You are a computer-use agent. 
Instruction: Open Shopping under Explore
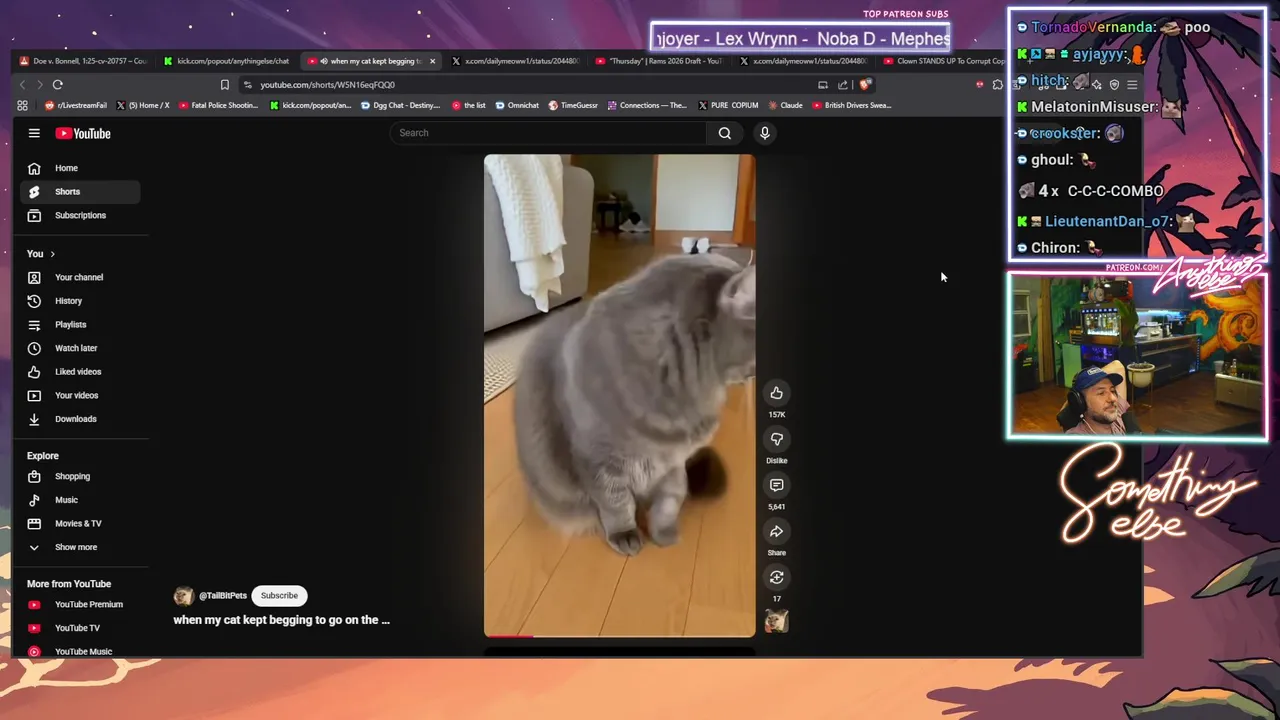pos(80,476)
